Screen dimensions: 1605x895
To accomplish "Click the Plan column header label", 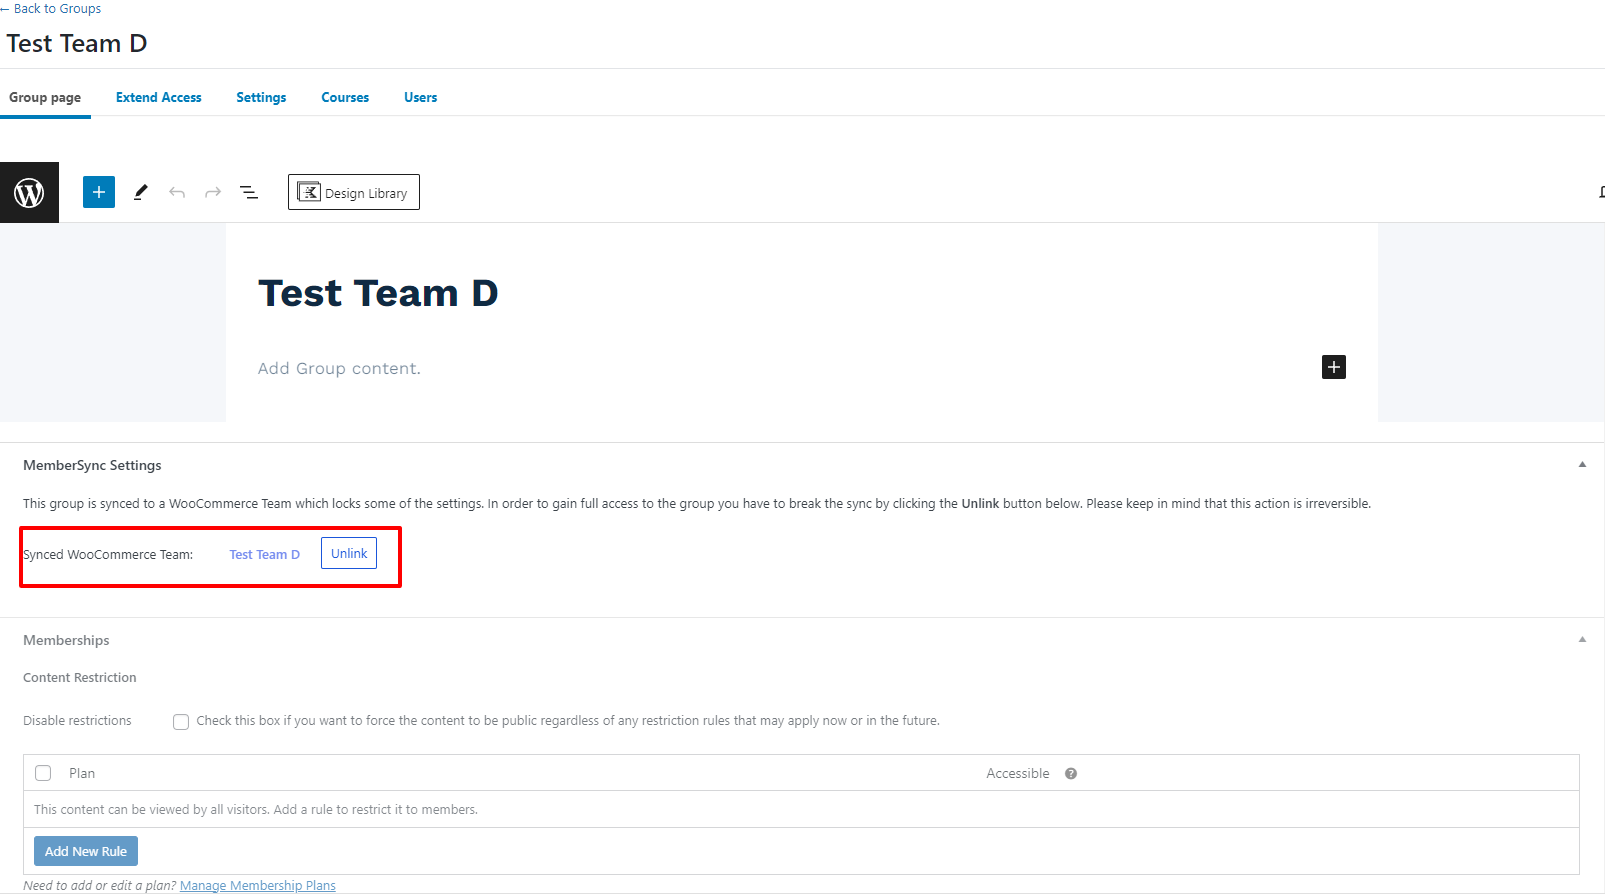I will pos(82,773).
